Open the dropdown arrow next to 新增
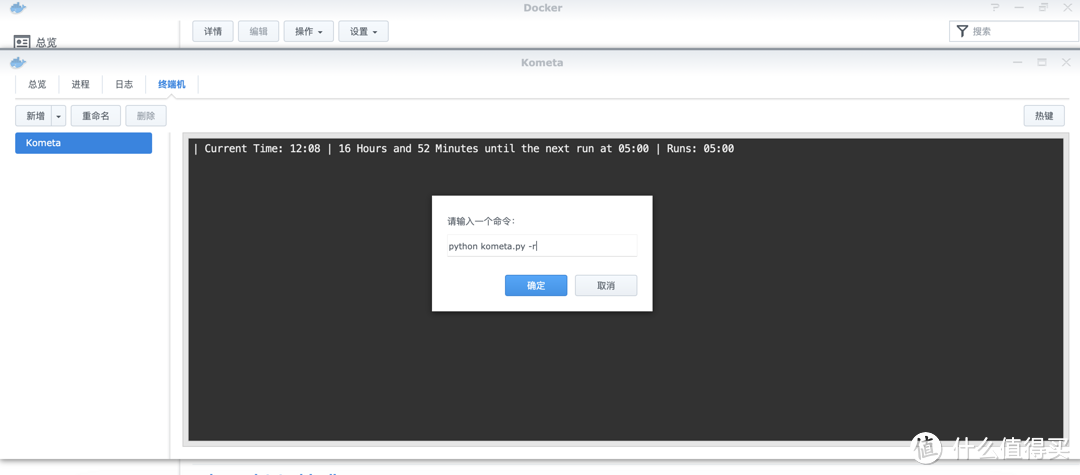The image size is (1080, 475). 59,116
